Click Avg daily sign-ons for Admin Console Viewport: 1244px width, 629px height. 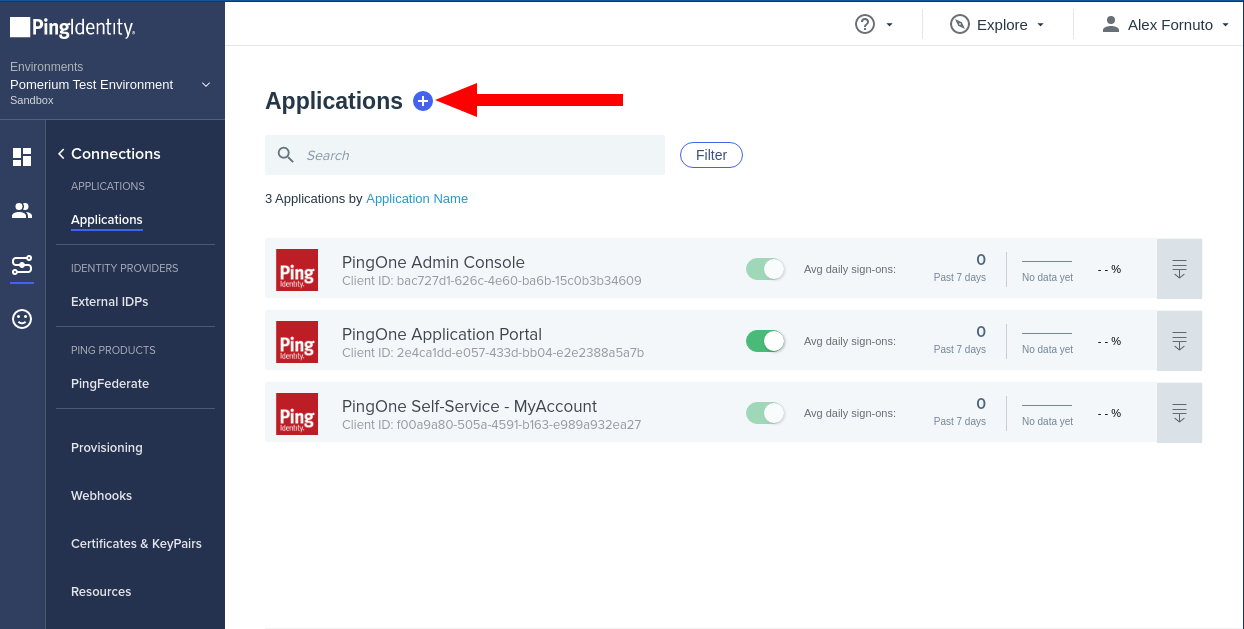coord(850,269)
